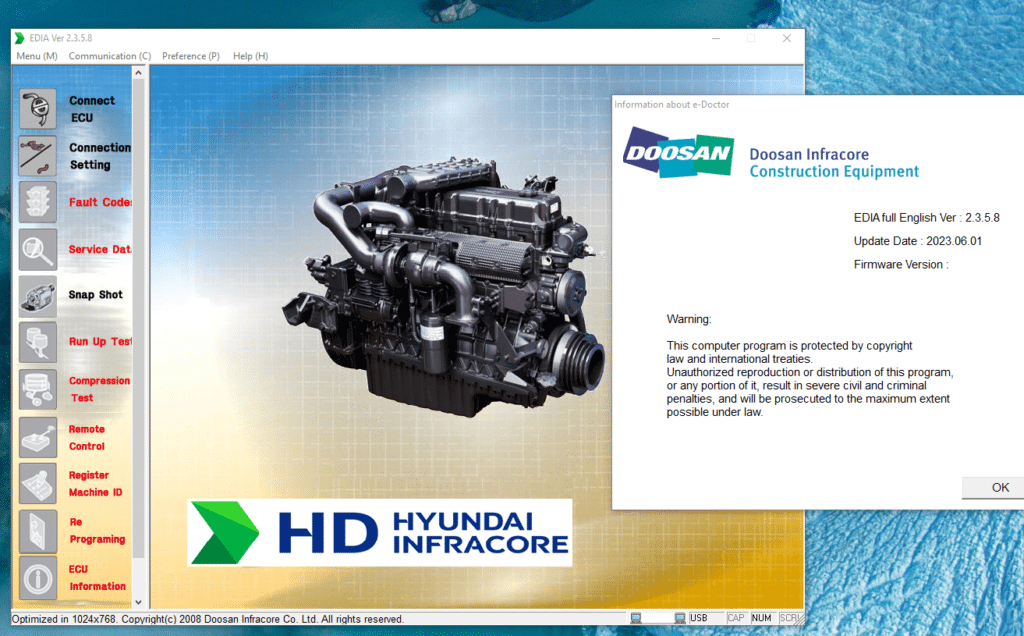Open Connection Setting icon in sidebar
Image resolution: width=1024 pixels, height=636 pixels.
click(38, 156)
